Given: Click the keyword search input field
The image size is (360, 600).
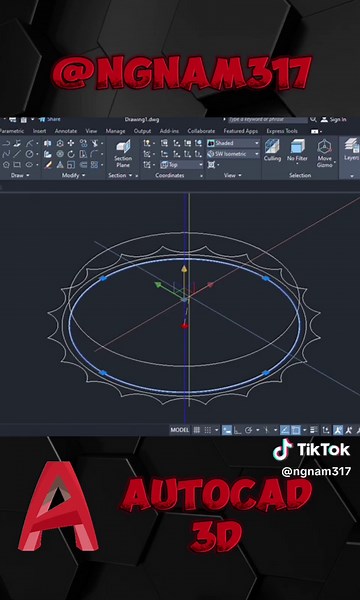Looking at the screenshot, I should pyautogui.click(x=268, y=120).
